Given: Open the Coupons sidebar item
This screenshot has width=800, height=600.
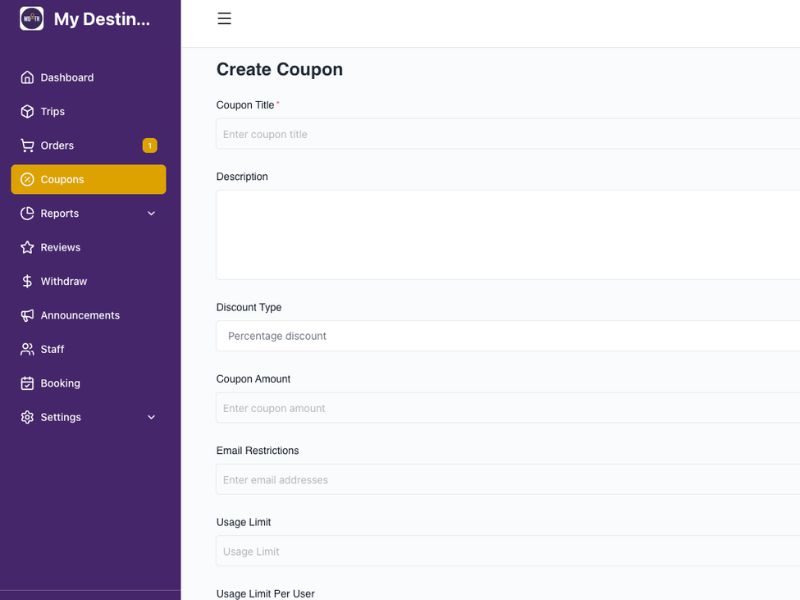Looking at the screenshot, I should pos(88,180).
